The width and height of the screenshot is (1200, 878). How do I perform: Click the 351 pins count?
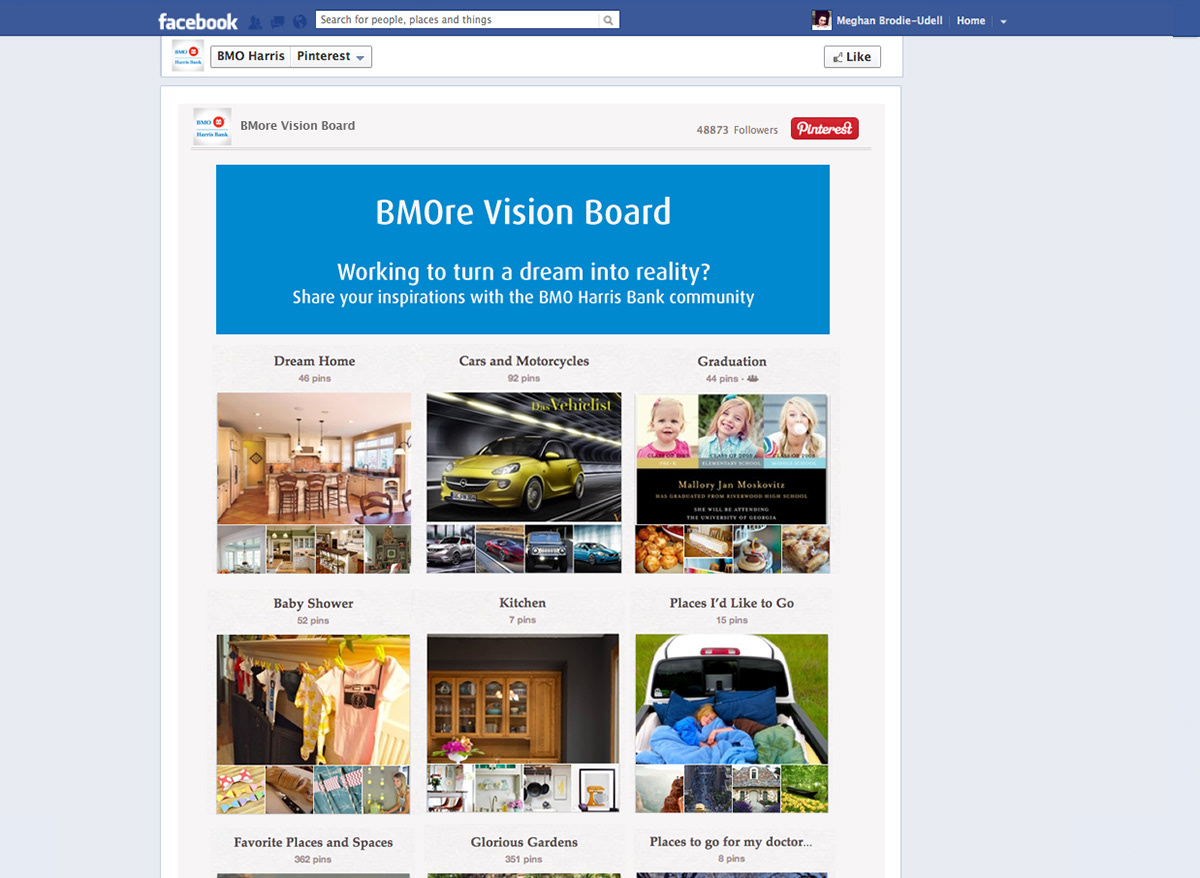(x=523, y=860)
